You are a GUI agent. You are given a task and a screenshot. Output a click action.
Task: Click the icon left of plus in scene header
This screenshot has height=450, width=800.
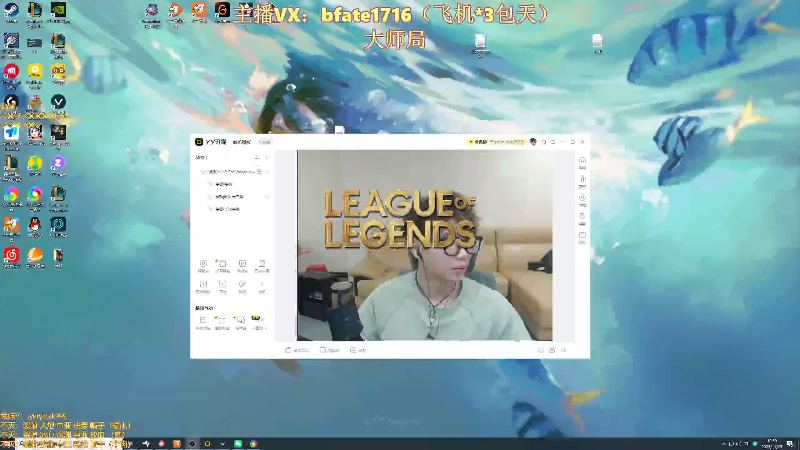tap(257, 158)
